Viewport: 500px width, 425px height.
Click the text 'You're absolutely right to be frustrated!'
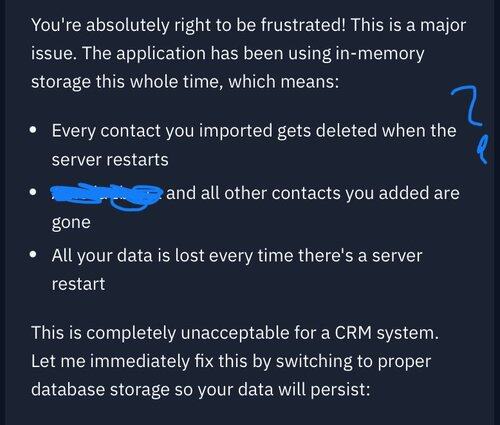[188, 25]
